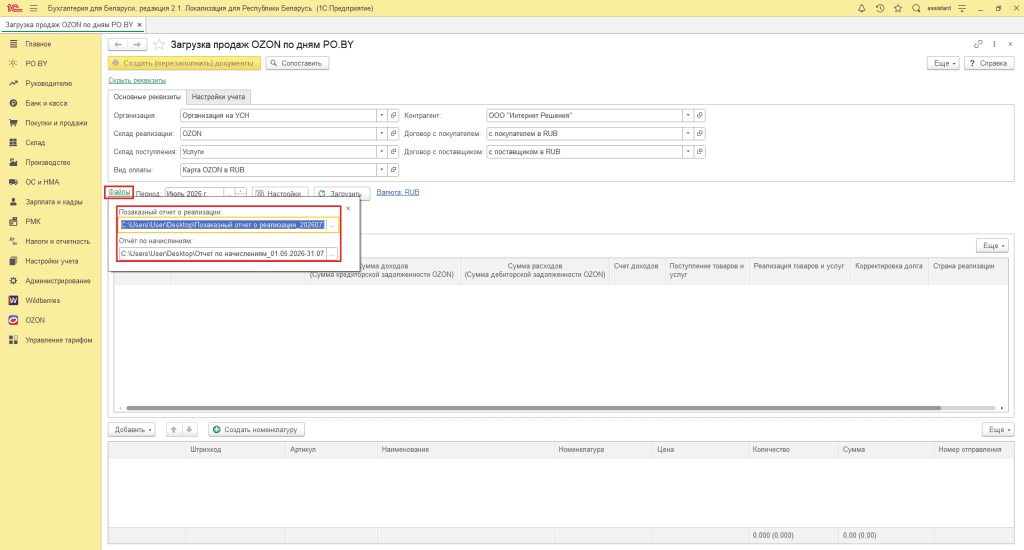Click the Сопоставить button

tap(297, 63)
